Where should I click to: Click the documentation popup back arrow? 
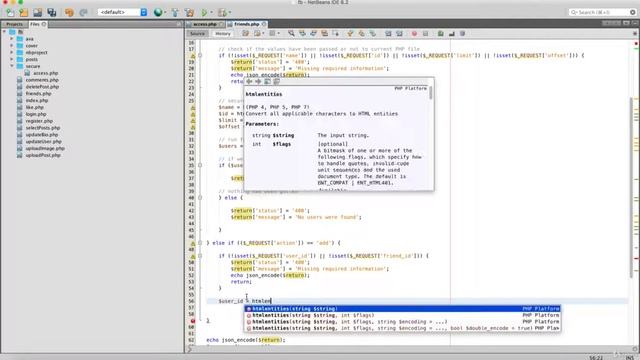pyautogui.click(x=249, y=82)
